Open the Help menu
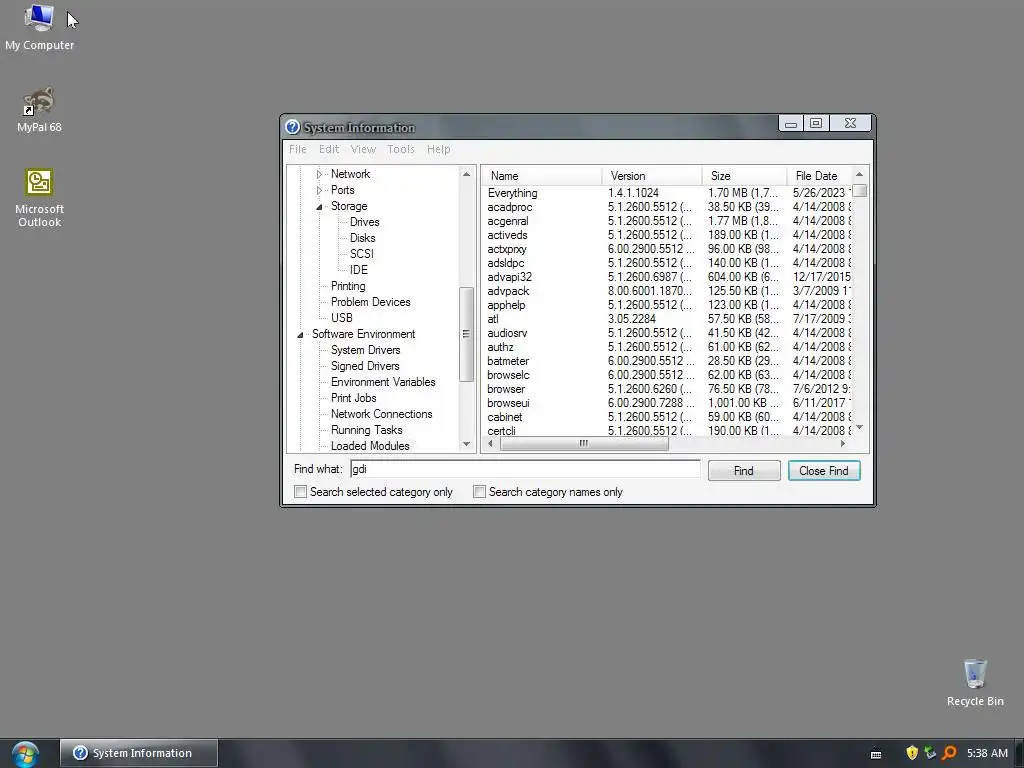This screenshot has width=1024, height=768. [439, 149]
